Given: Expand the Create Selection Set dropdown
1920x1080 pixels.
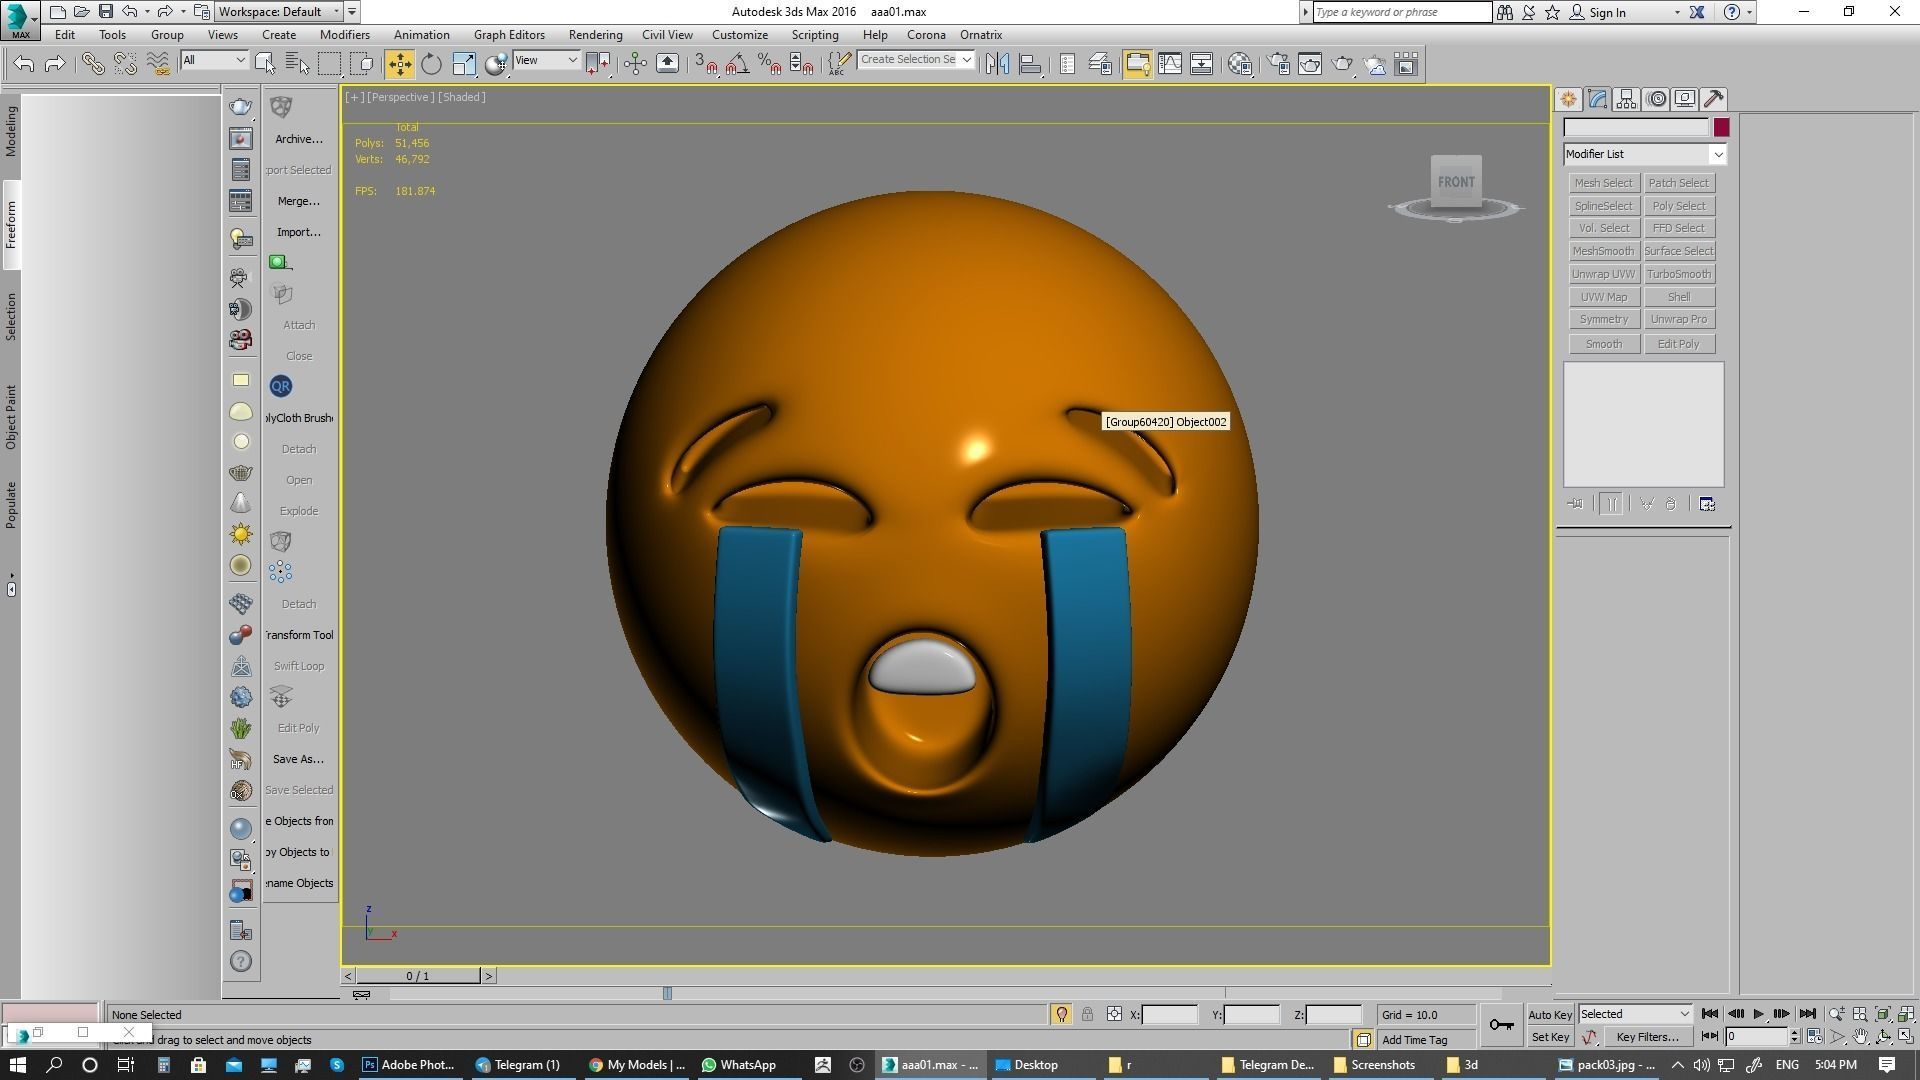Looking at the screenshot, I should [x=966, y=60].
